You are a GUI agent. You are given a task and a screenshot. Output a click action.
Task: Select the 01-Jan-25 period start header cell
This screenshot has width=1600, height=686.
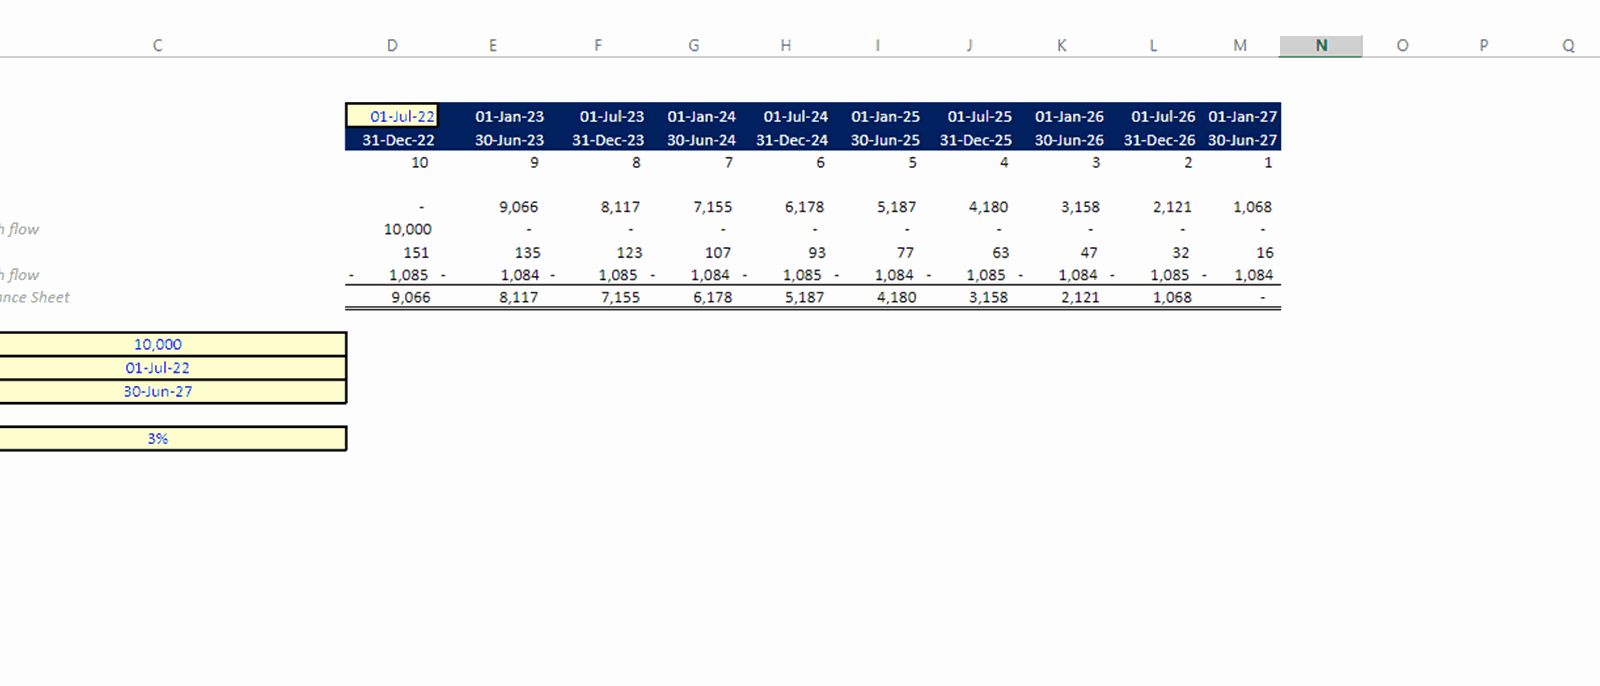pyautogui.click(x=884, y=116)
